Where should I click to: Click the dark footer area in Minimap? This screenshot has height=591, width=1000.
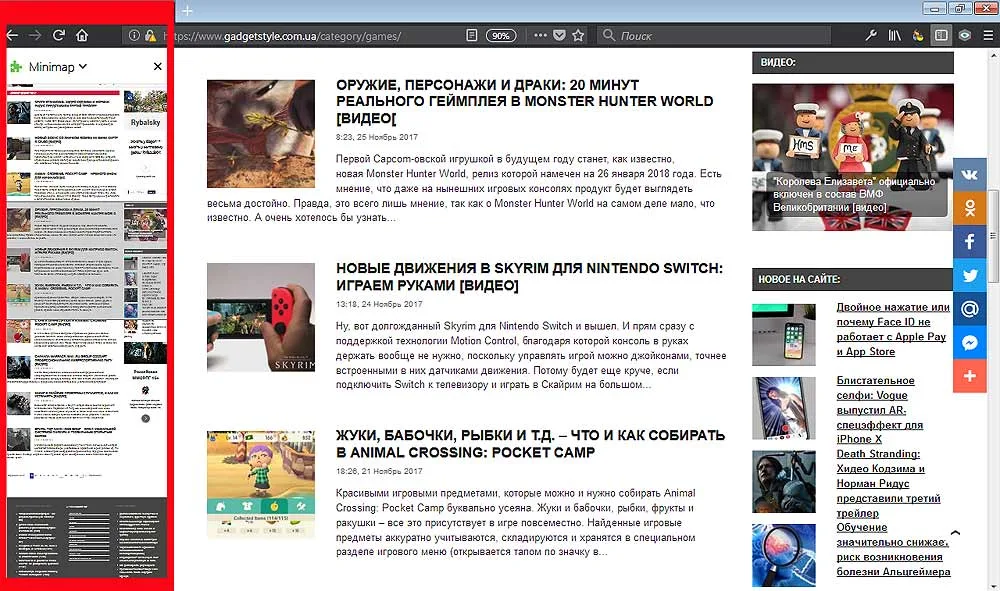point(87,537)
